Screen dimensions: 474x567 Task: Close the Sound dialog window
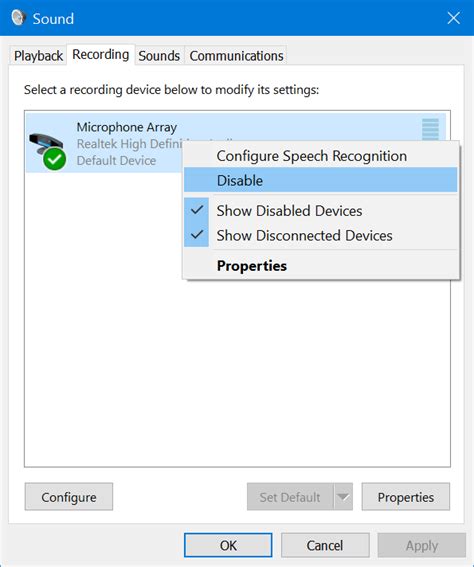click(453, 18)
